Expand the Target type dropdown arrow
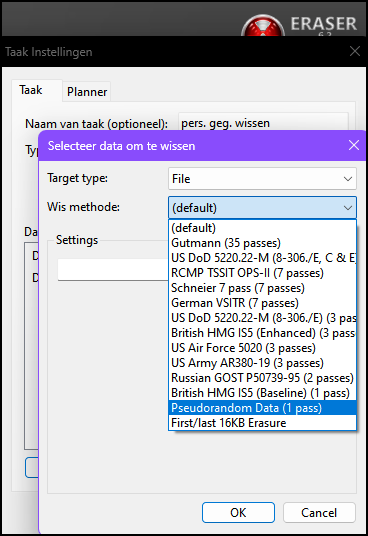 348,179
